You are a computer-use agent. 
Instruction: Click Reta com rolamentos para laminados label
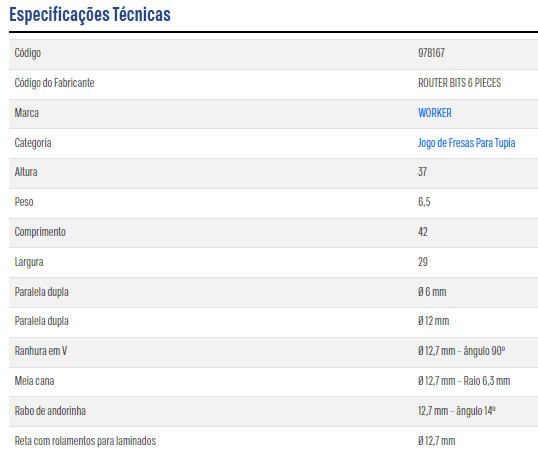(x=85, y=441)
